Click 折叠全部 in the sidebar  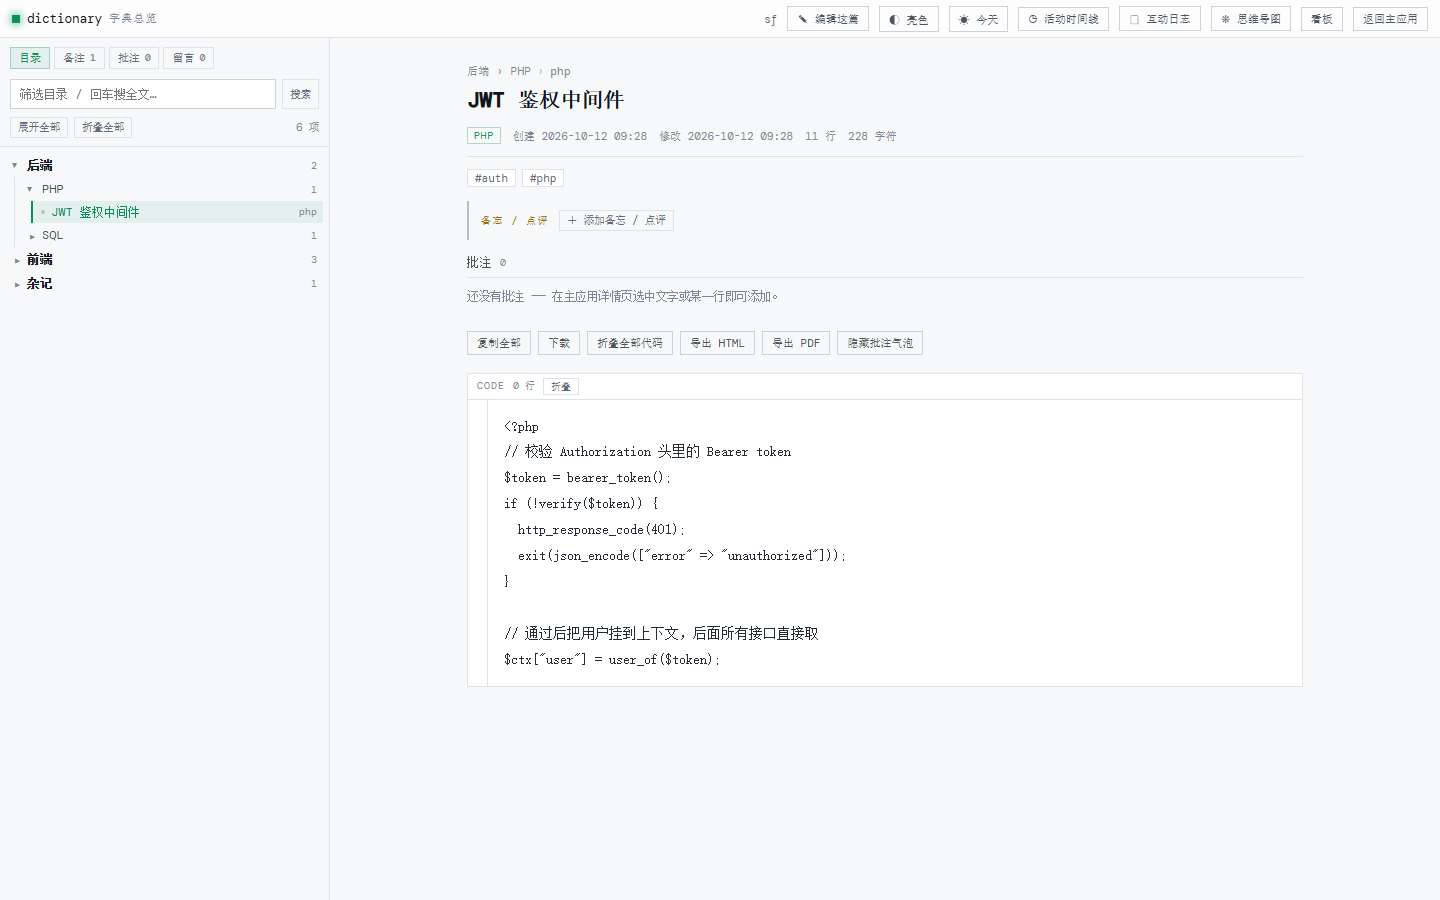pyautogui.click(x=103, y=127)
